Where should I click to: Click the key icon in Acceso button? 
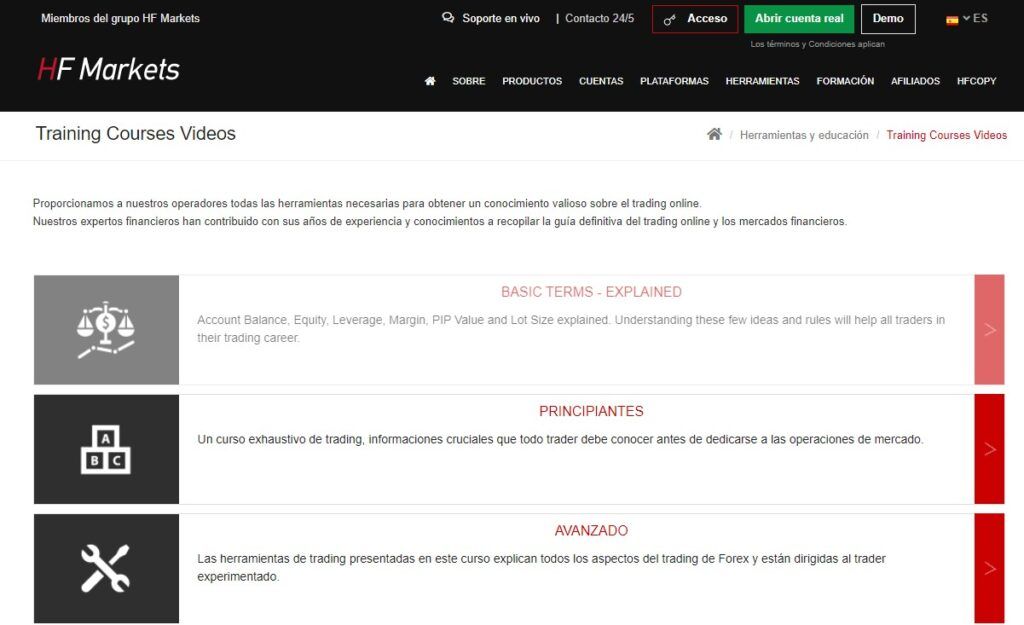pos(669,20)
